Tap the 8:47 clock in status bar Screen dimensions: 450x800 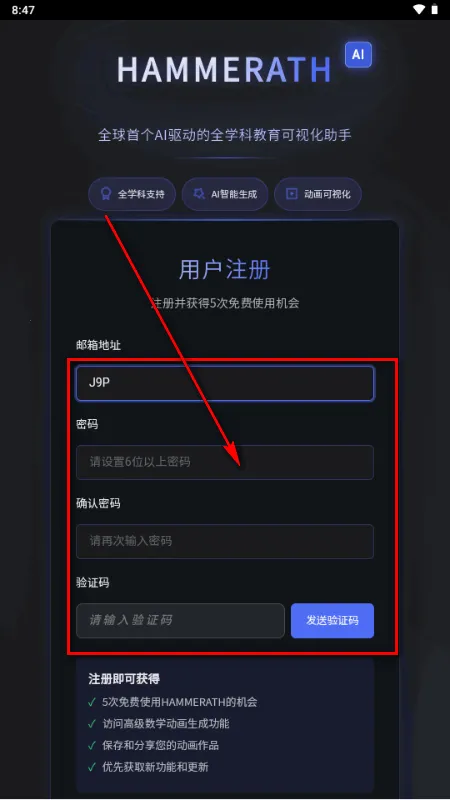point(23,10)
